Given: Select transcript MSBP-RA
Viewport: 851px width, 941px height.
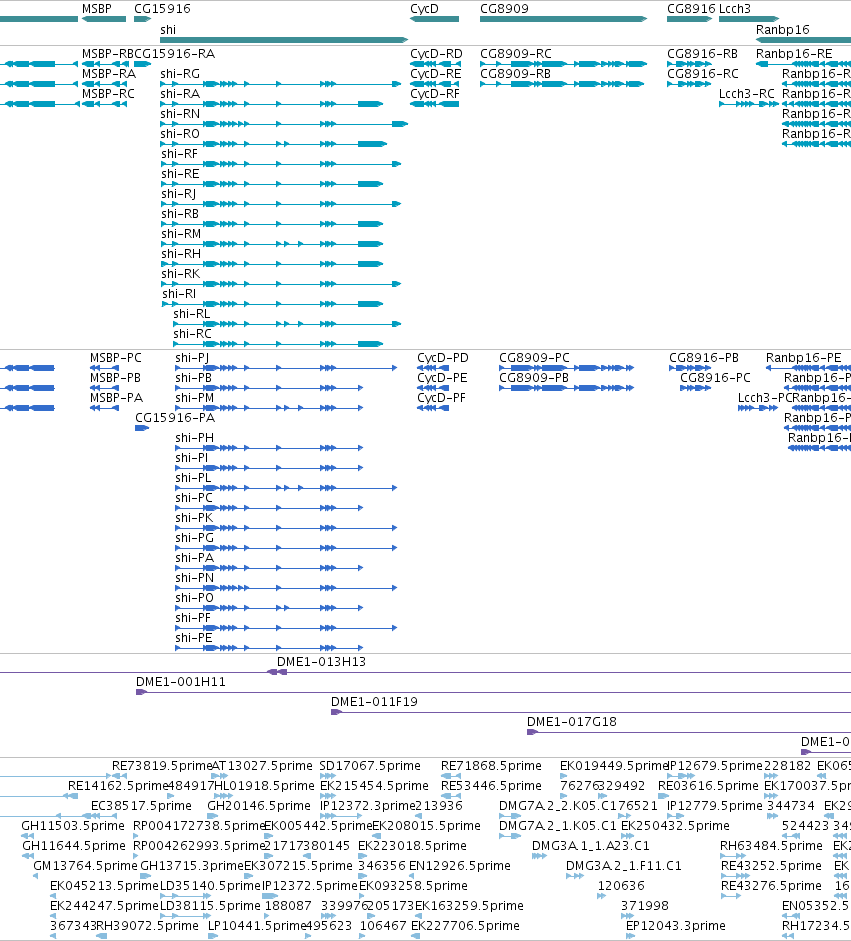Looking at the screenshot, I should pyautogui.click(x=104, y=84).
